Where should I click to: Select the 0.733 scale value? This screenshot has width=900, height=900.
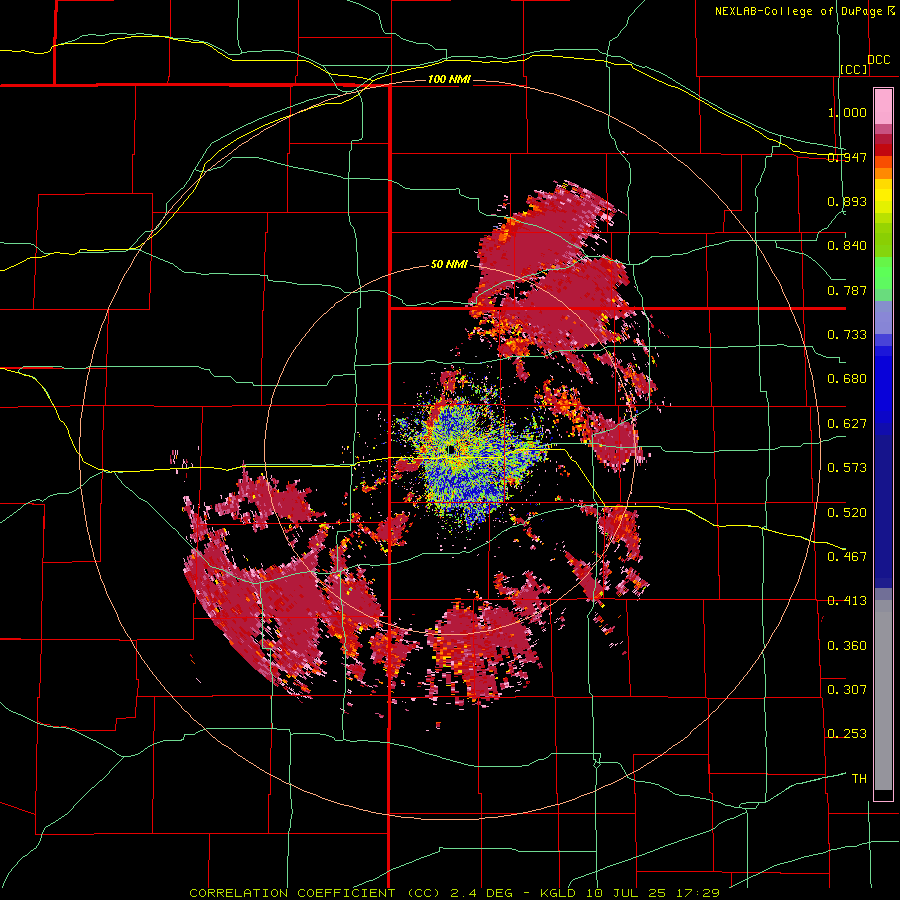847,335
